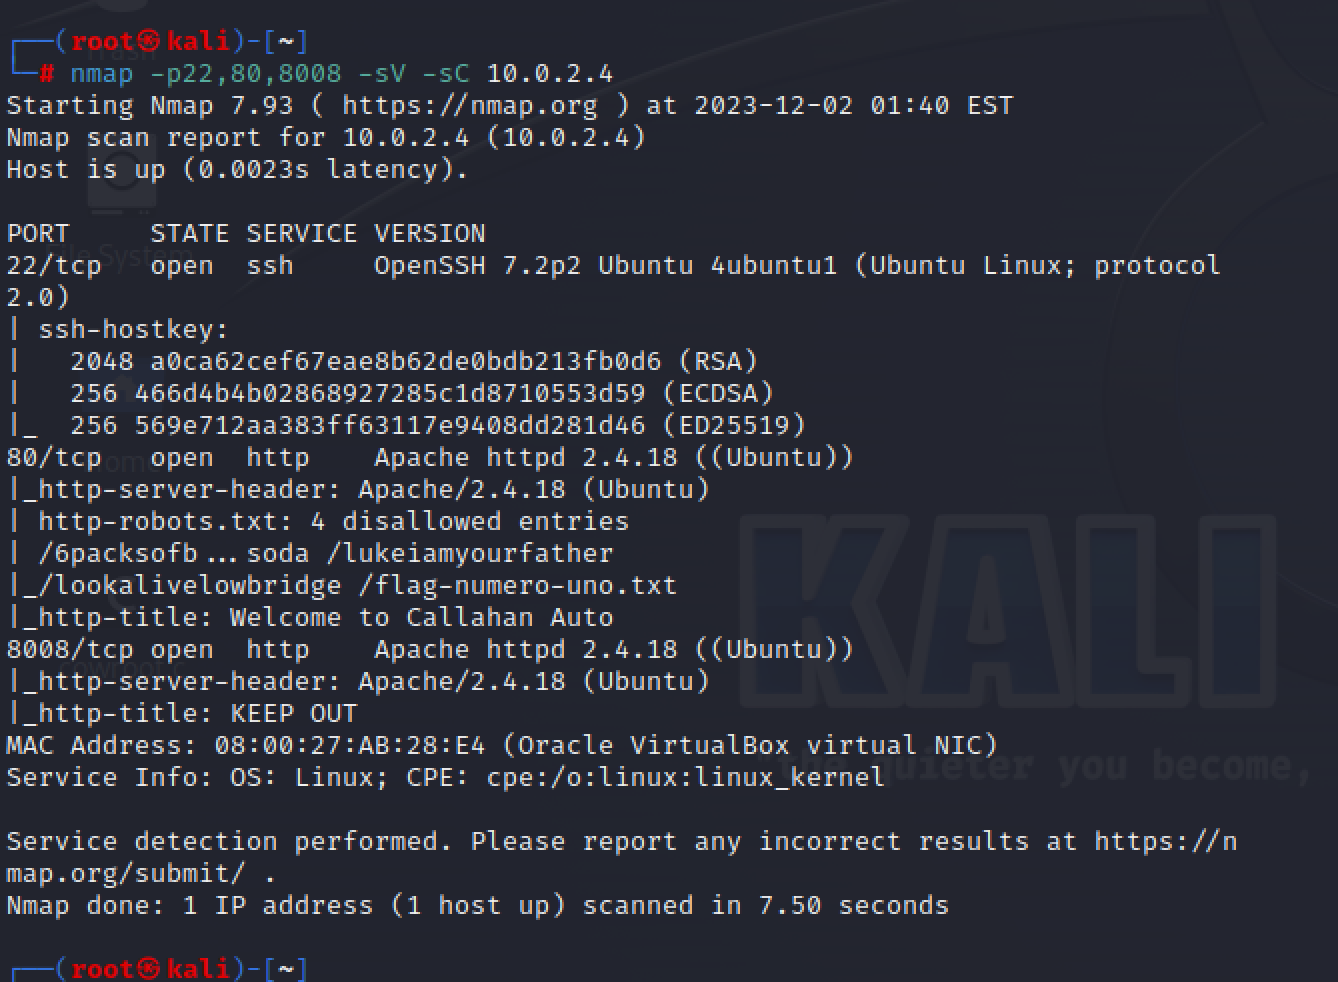Click the /6packsofb...soda entry
1338x982 pixels.
166,554
